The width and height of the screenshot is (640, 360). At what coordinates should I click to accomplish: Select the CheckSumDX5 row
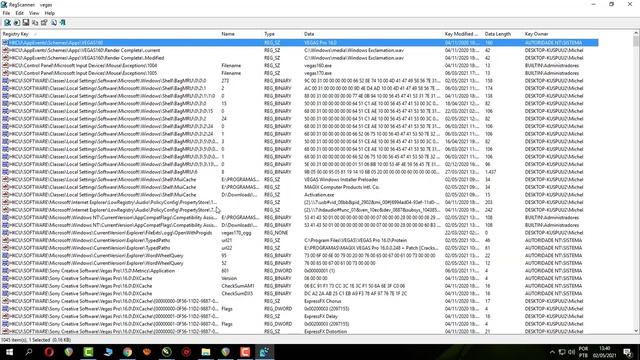point(300,293)
